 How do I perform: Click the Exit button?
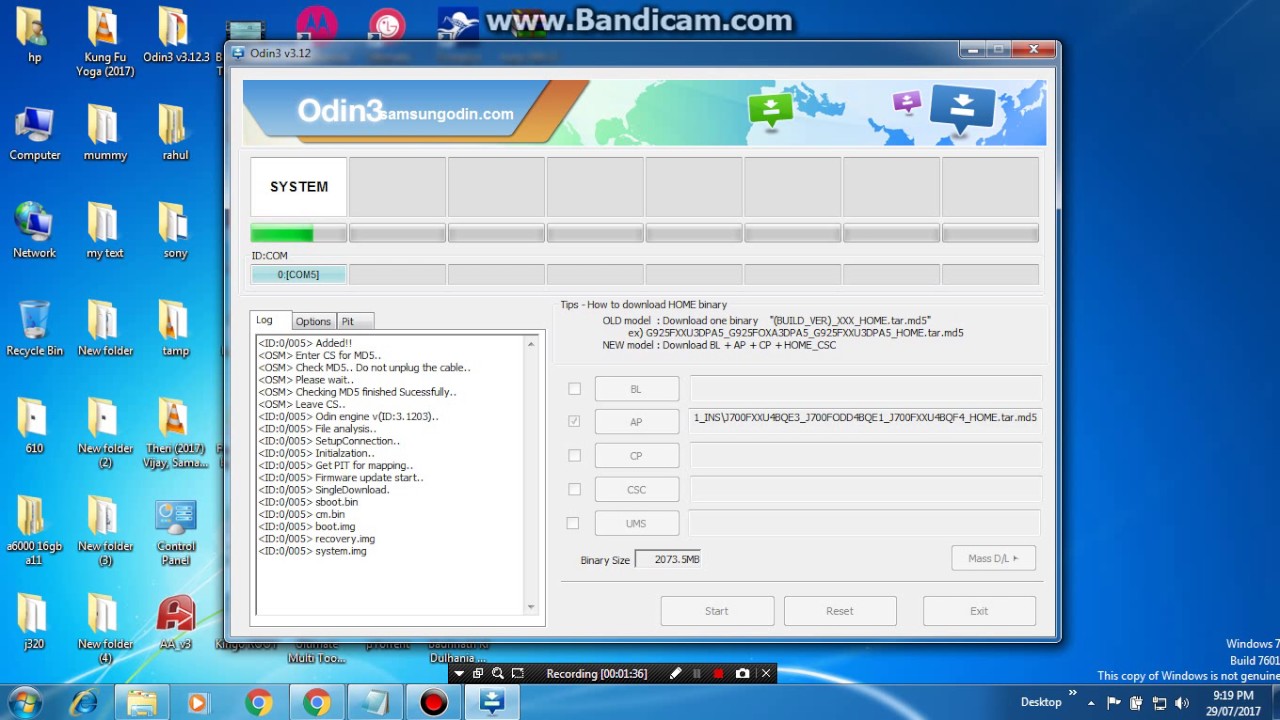tap(979, 611)
